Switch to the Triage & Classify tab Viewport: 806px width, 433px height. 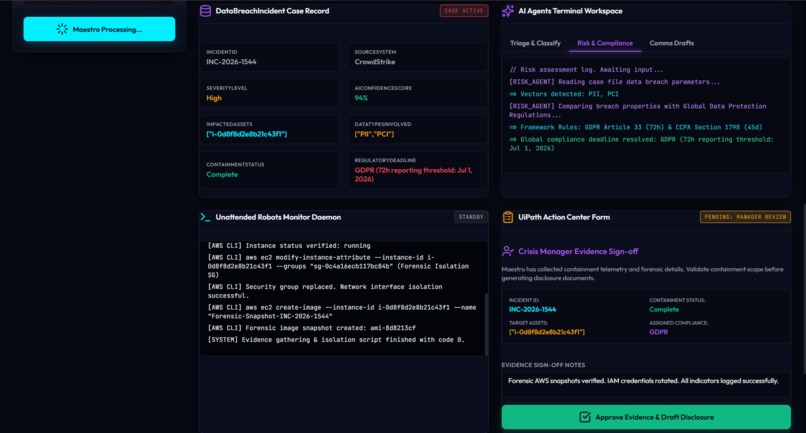tap(535, 43)
